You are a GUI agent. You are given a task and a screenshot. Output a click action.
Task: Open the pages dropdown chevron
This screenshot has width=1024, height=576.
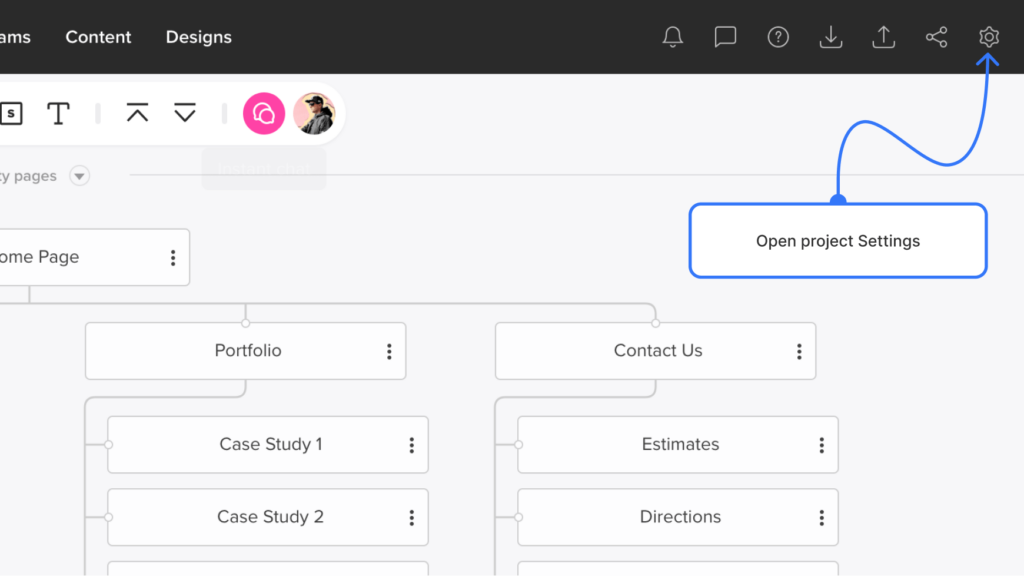(x=79, y=176)
